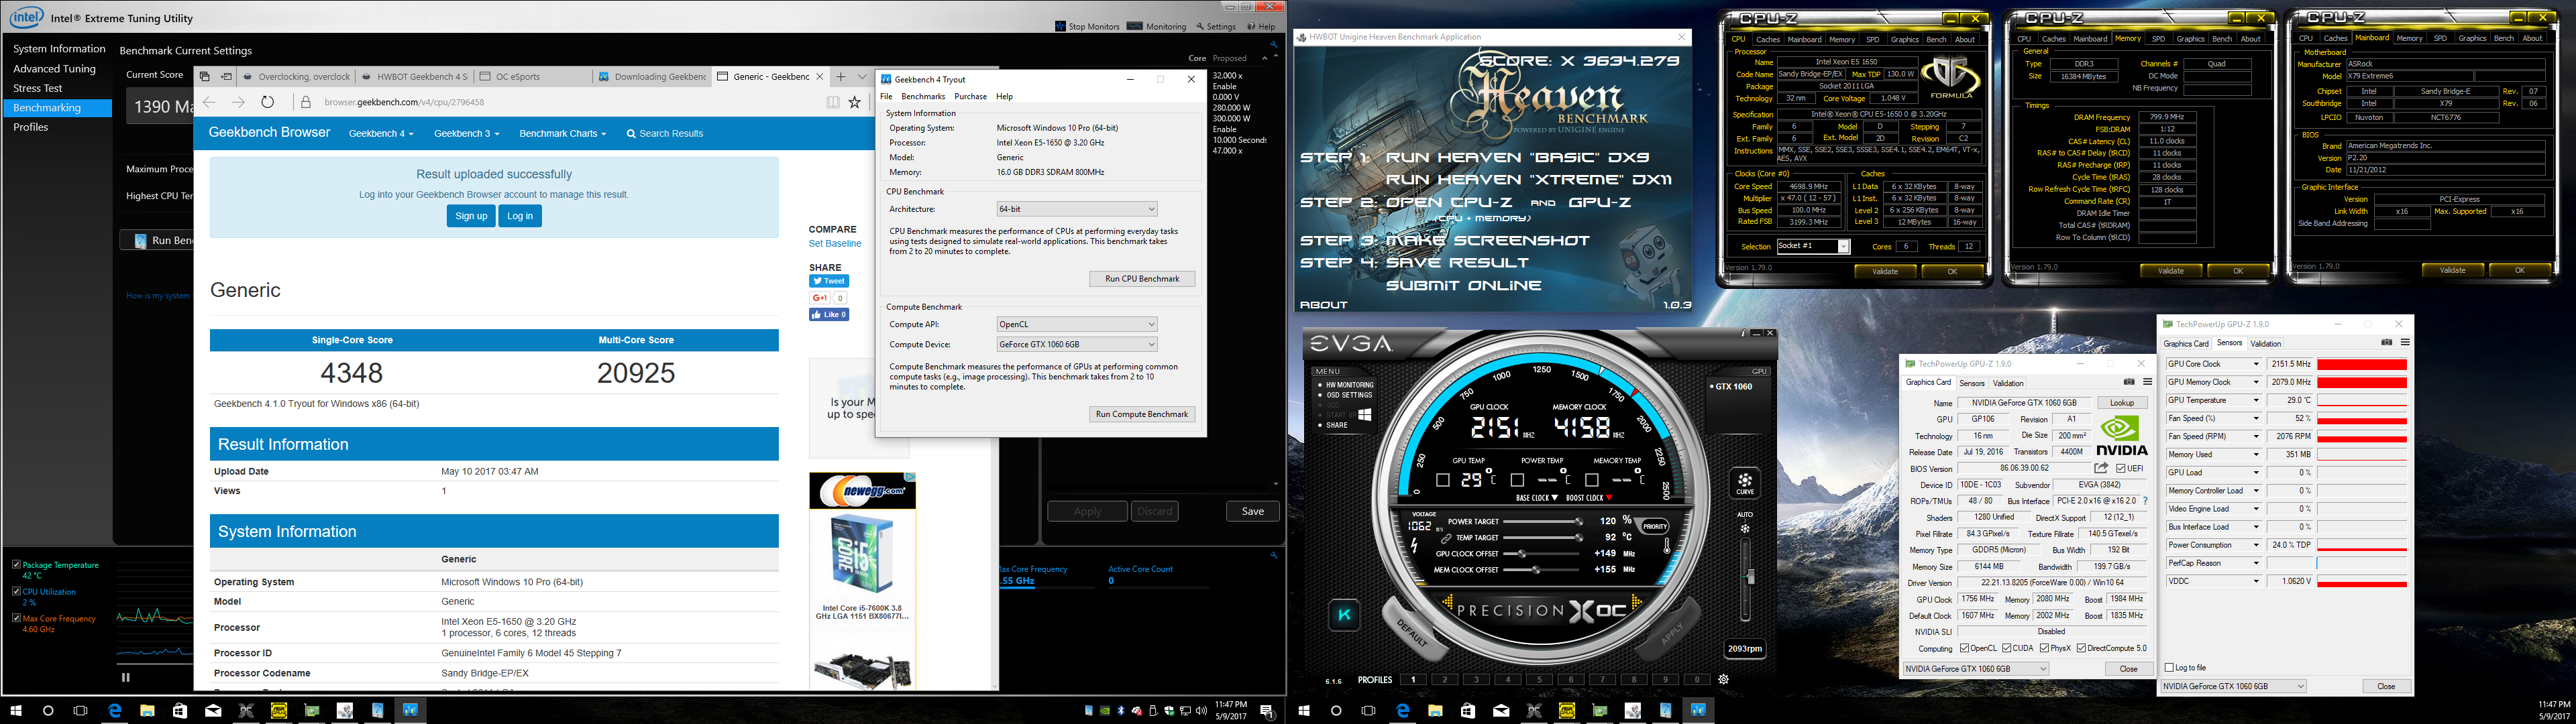
Task: Click Run CPU Benchmark button
Action: click(1142, 279)
